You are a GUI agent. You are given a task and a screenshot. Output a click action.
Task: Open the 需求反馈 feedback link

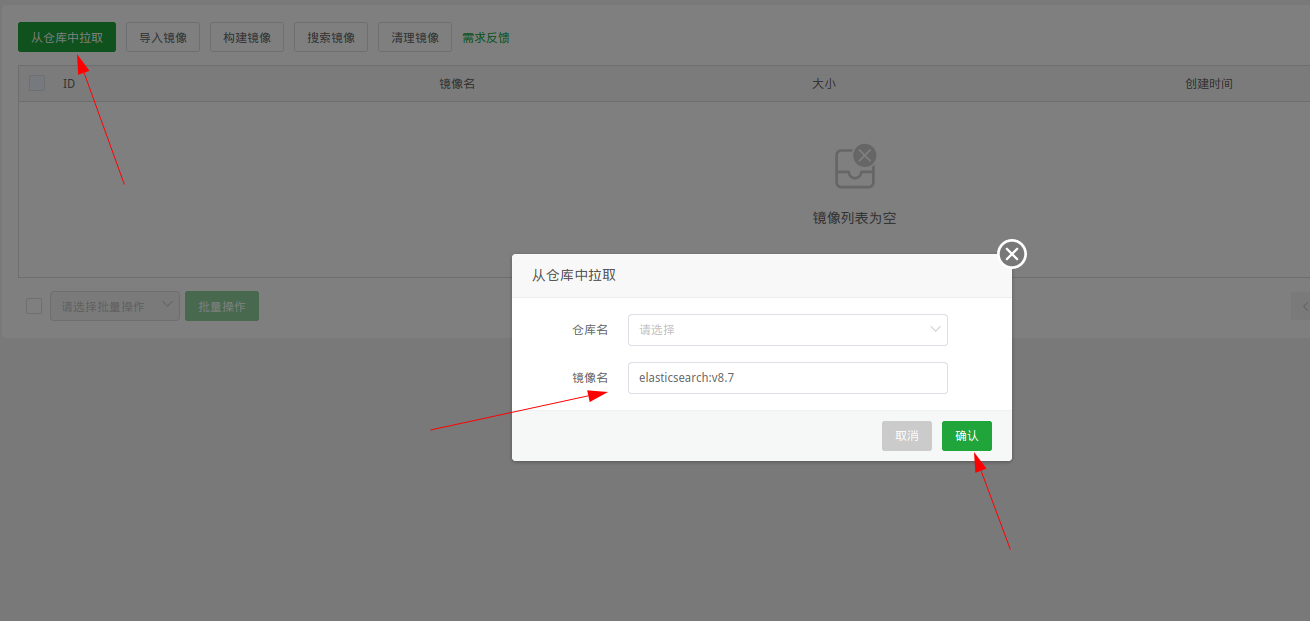point(486,38)
